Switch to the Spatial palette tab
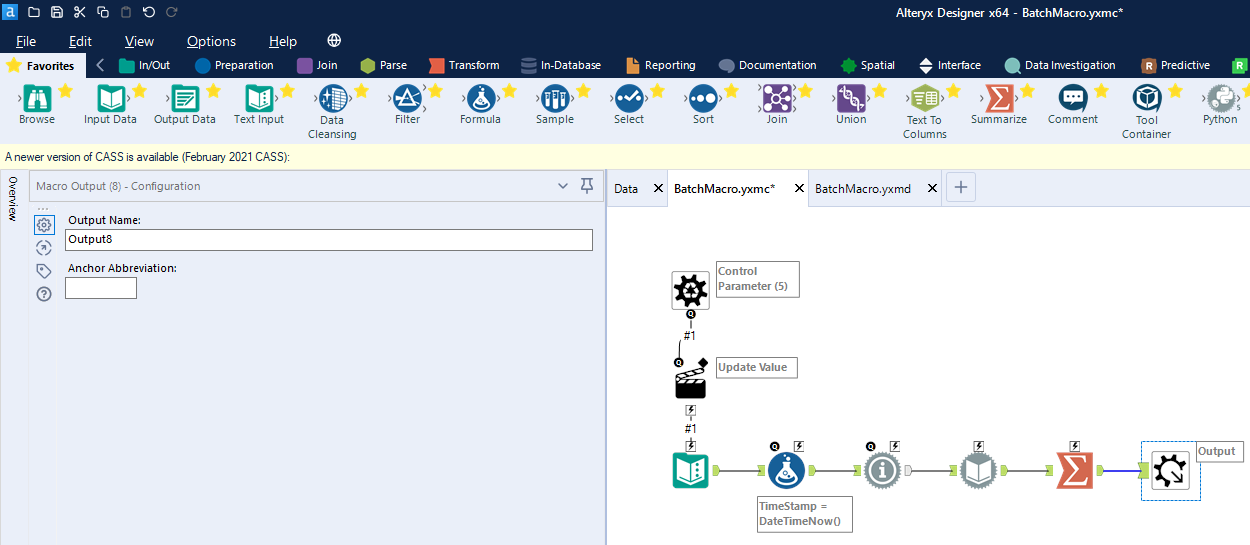This screenshot has height=545, width=1250. pyautogui.click(x=868, y=65)
